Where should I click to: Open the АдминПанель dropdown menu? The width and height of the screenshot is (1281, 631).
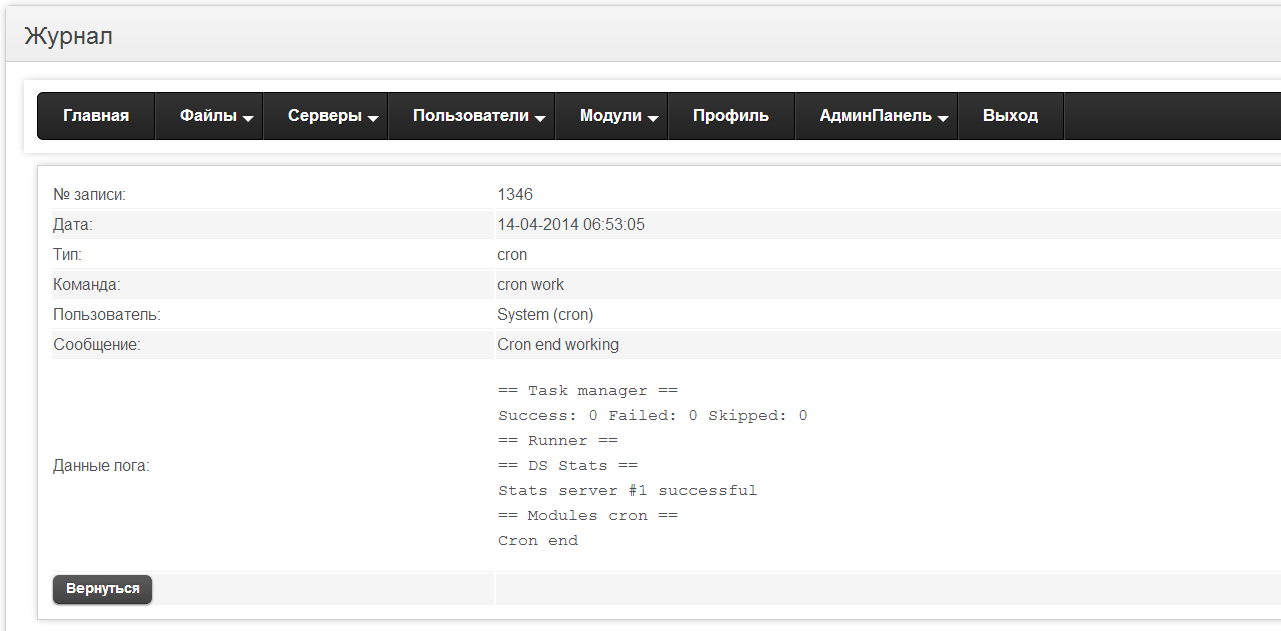coord(876,116)
